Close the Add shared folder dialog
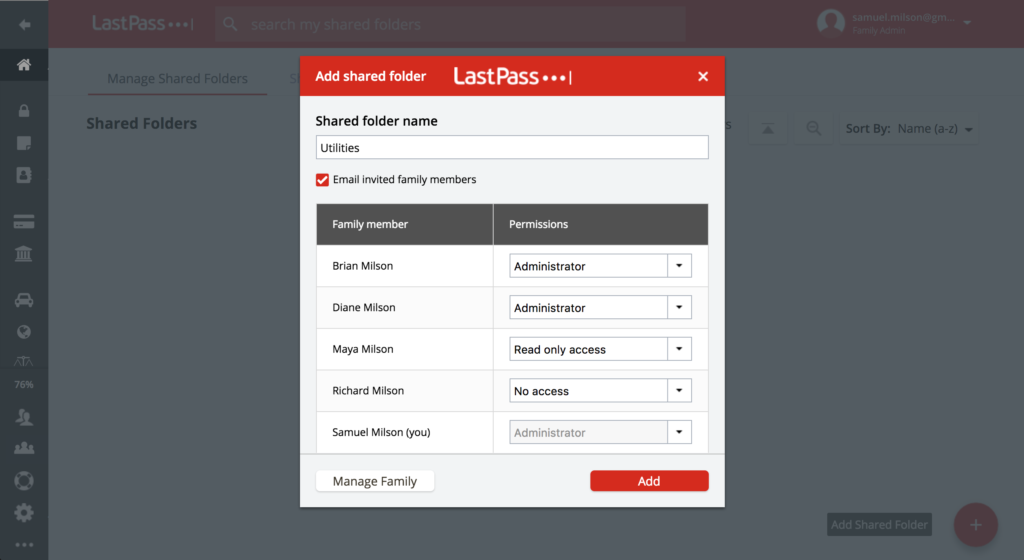Viewport: 1024px width, 560px height. click(x=703, y=76)
